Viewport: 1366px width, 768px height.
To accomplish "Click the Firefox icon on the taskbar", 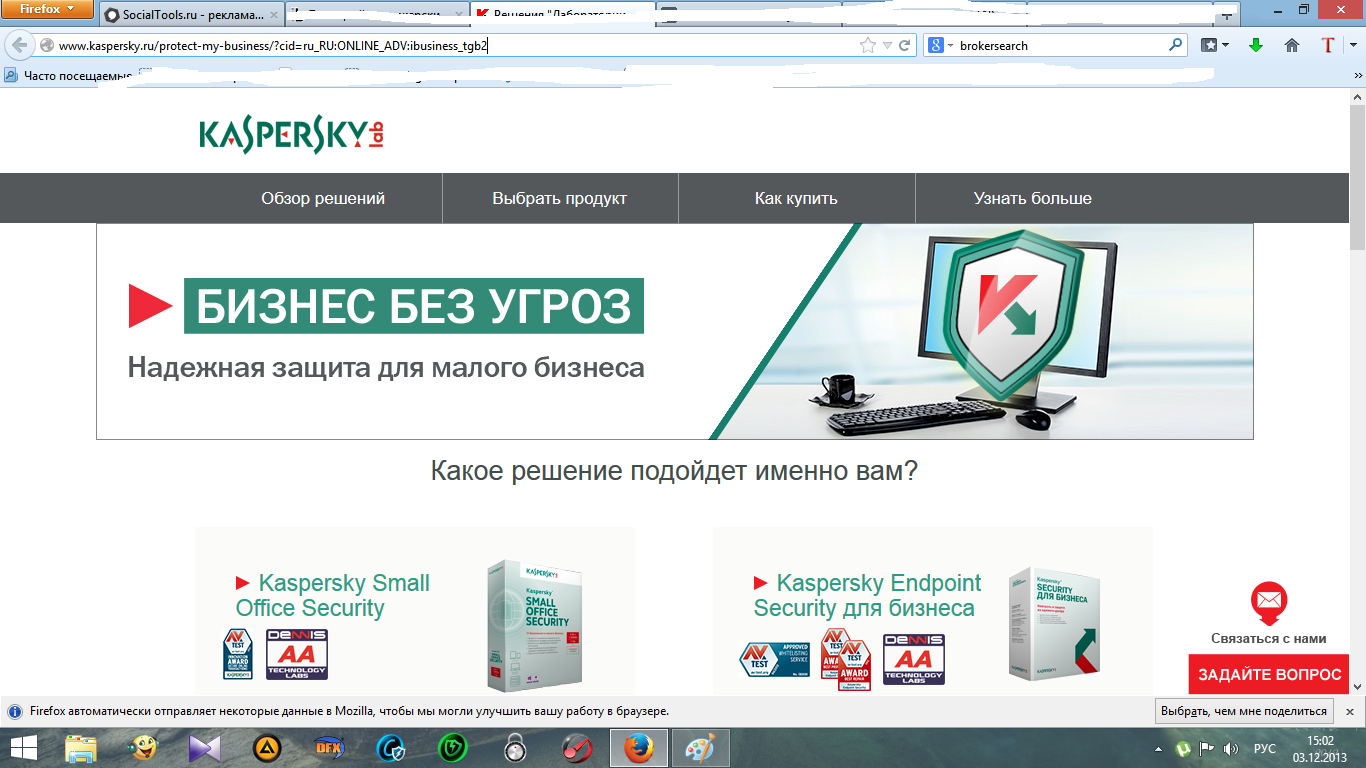I will click(638, 748).
